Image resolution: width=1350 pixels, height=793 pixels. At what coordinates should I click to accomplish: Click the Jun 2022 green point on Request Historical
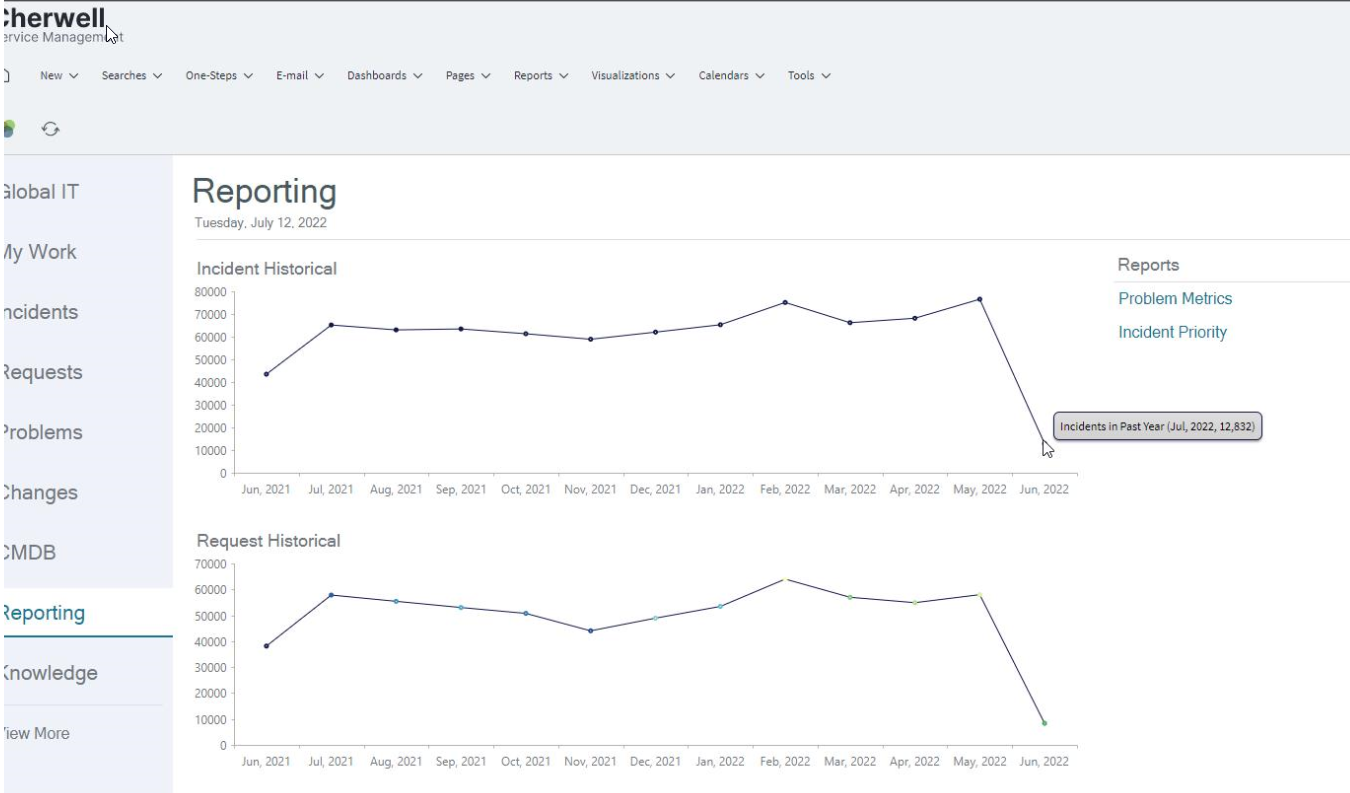tap(1043, 723)
